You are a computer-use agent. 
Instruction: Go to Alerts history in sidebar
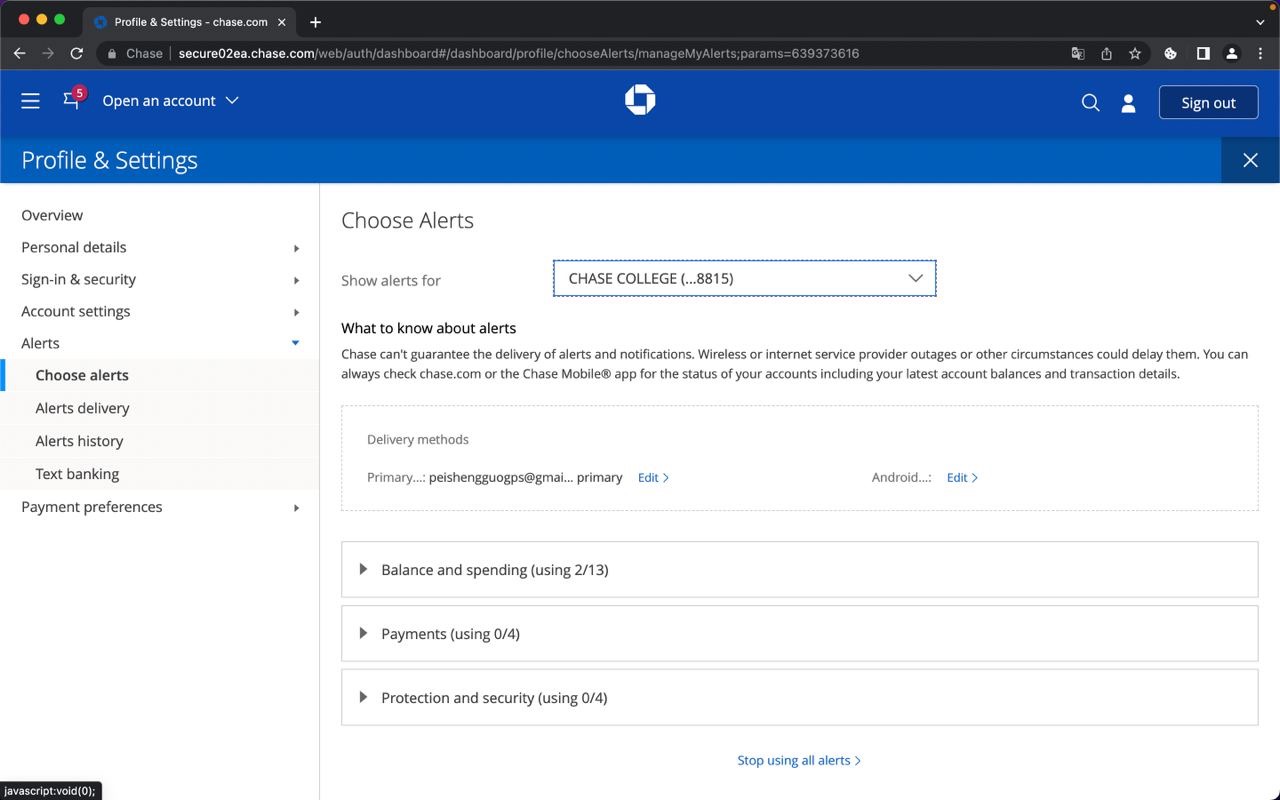(79, 441)
